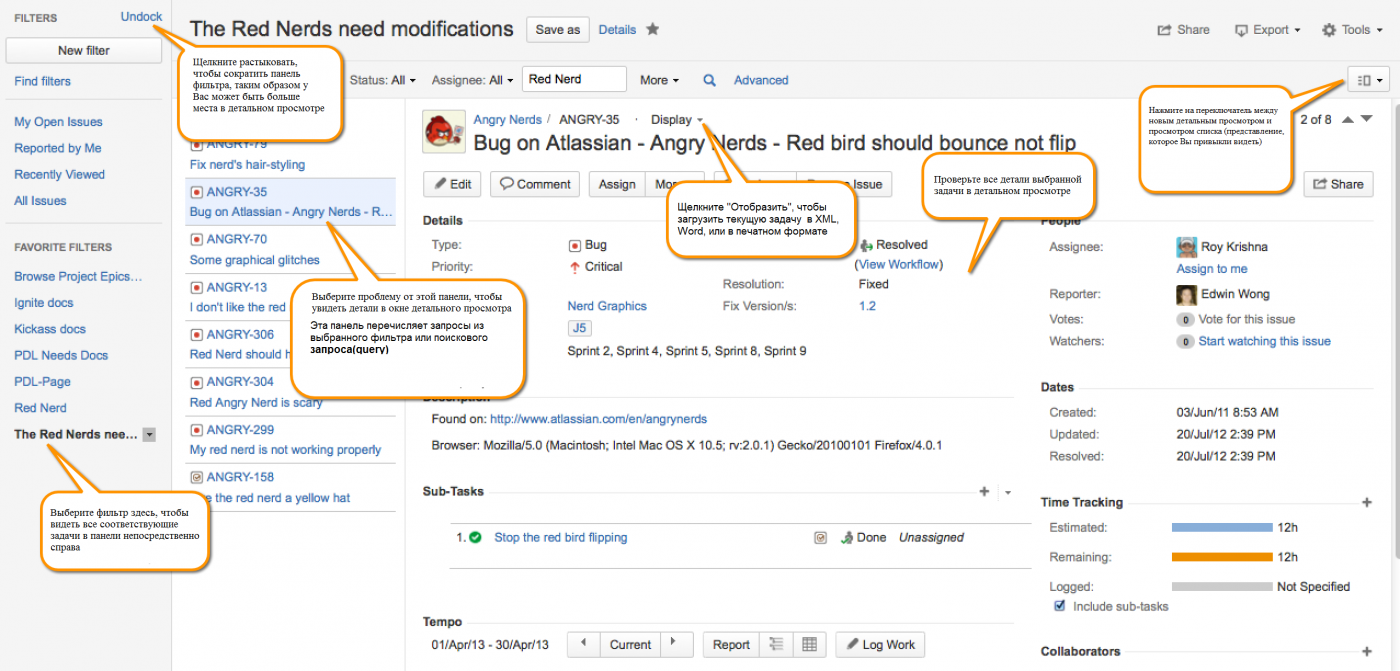Image resolution: width=1400 pixels, height=671 pixels.
Task: Open the Red Nerd favorite filter
Action: pos(40,408)
